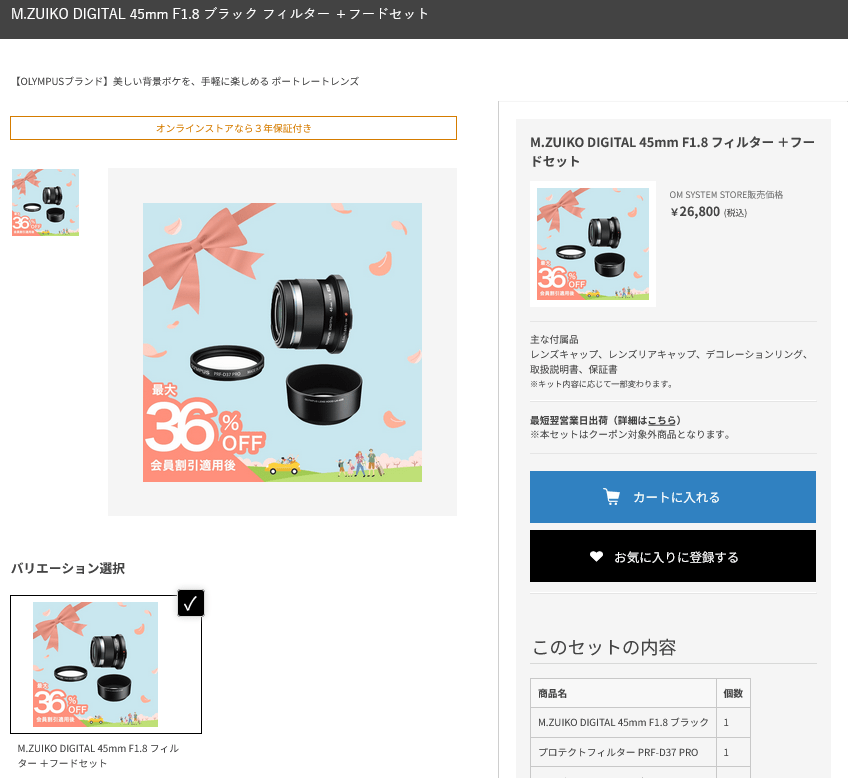This screenshot has width=849, height=778.
Task: Click the product thumbnail beside the ¥26,800 price
Action: click(x=593, y=244)
